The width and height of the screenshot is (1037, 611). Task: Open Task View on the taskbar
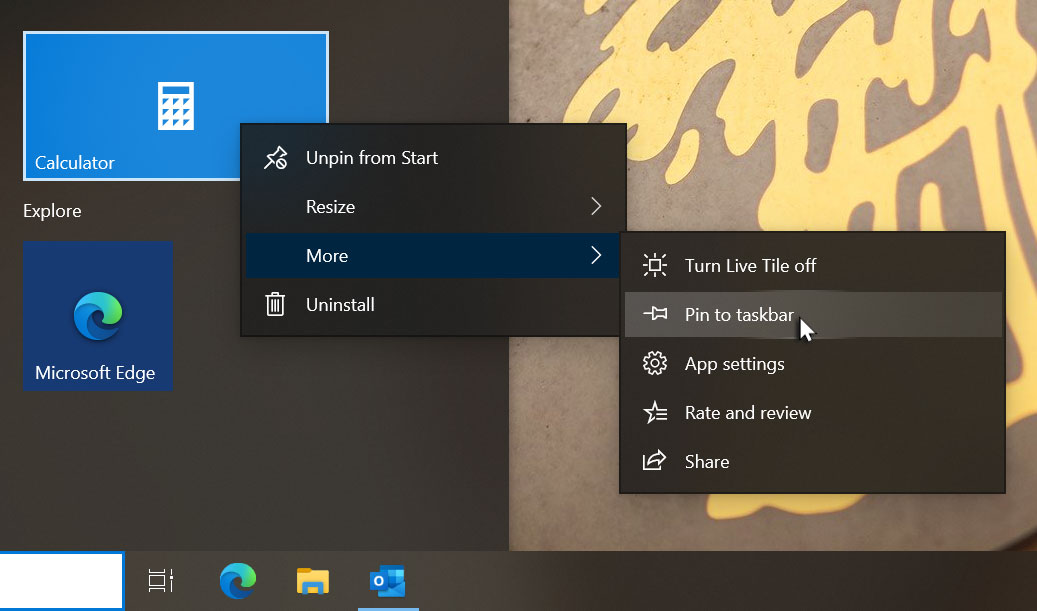coord(162,580)
